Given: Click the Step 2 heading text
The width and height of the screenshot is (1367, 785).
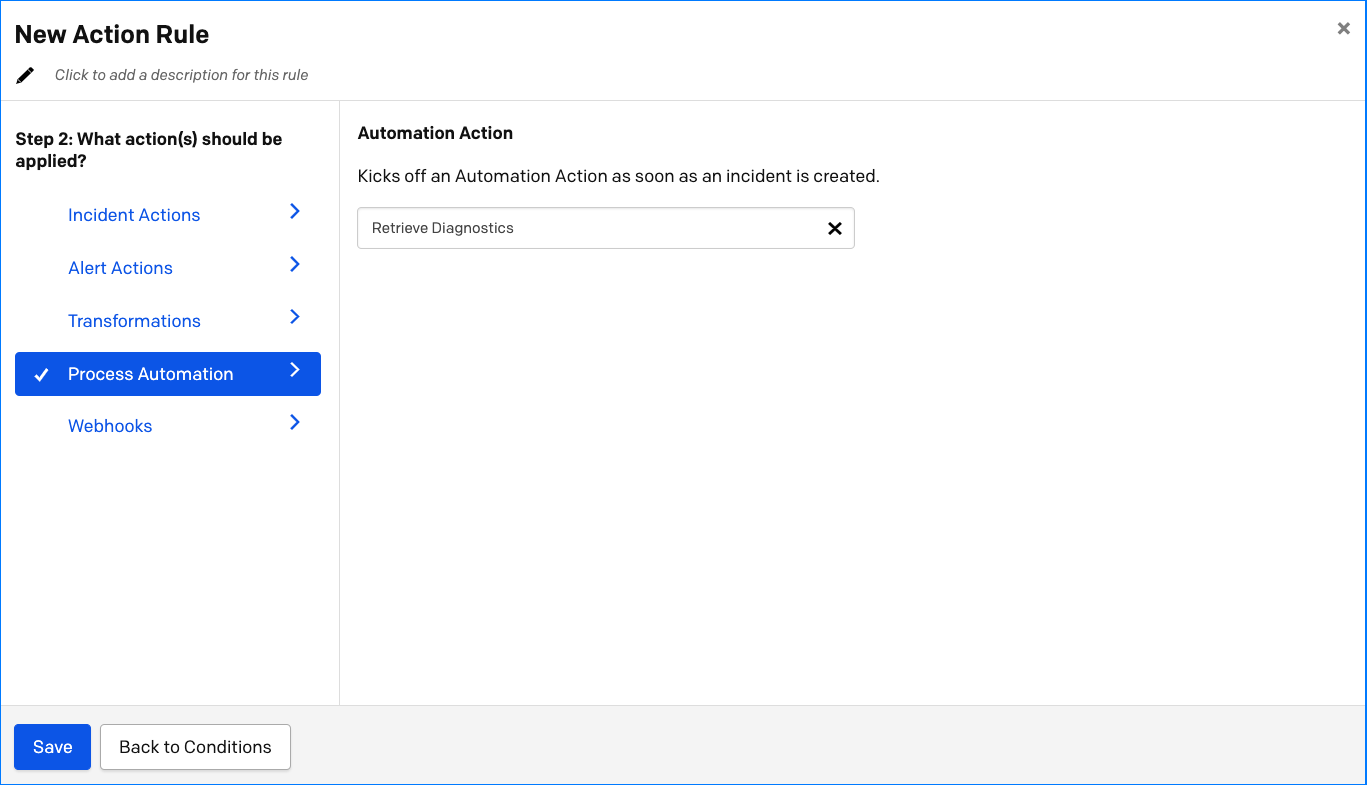Looking at the screenshot, I should [149, 149].
